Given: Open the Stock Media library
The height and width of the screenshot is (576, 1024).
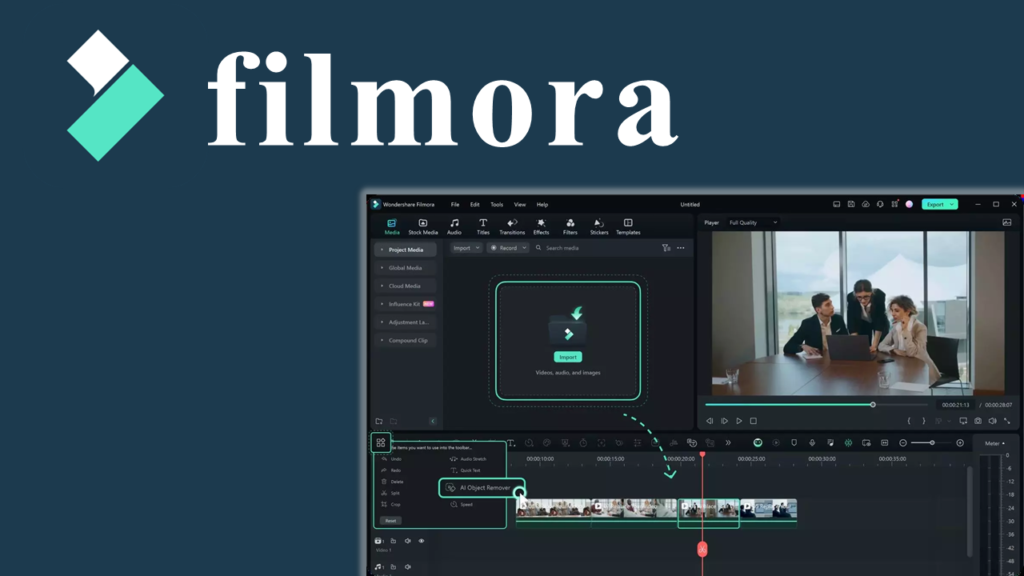Looking at the screenshot, I should [423, 227].
